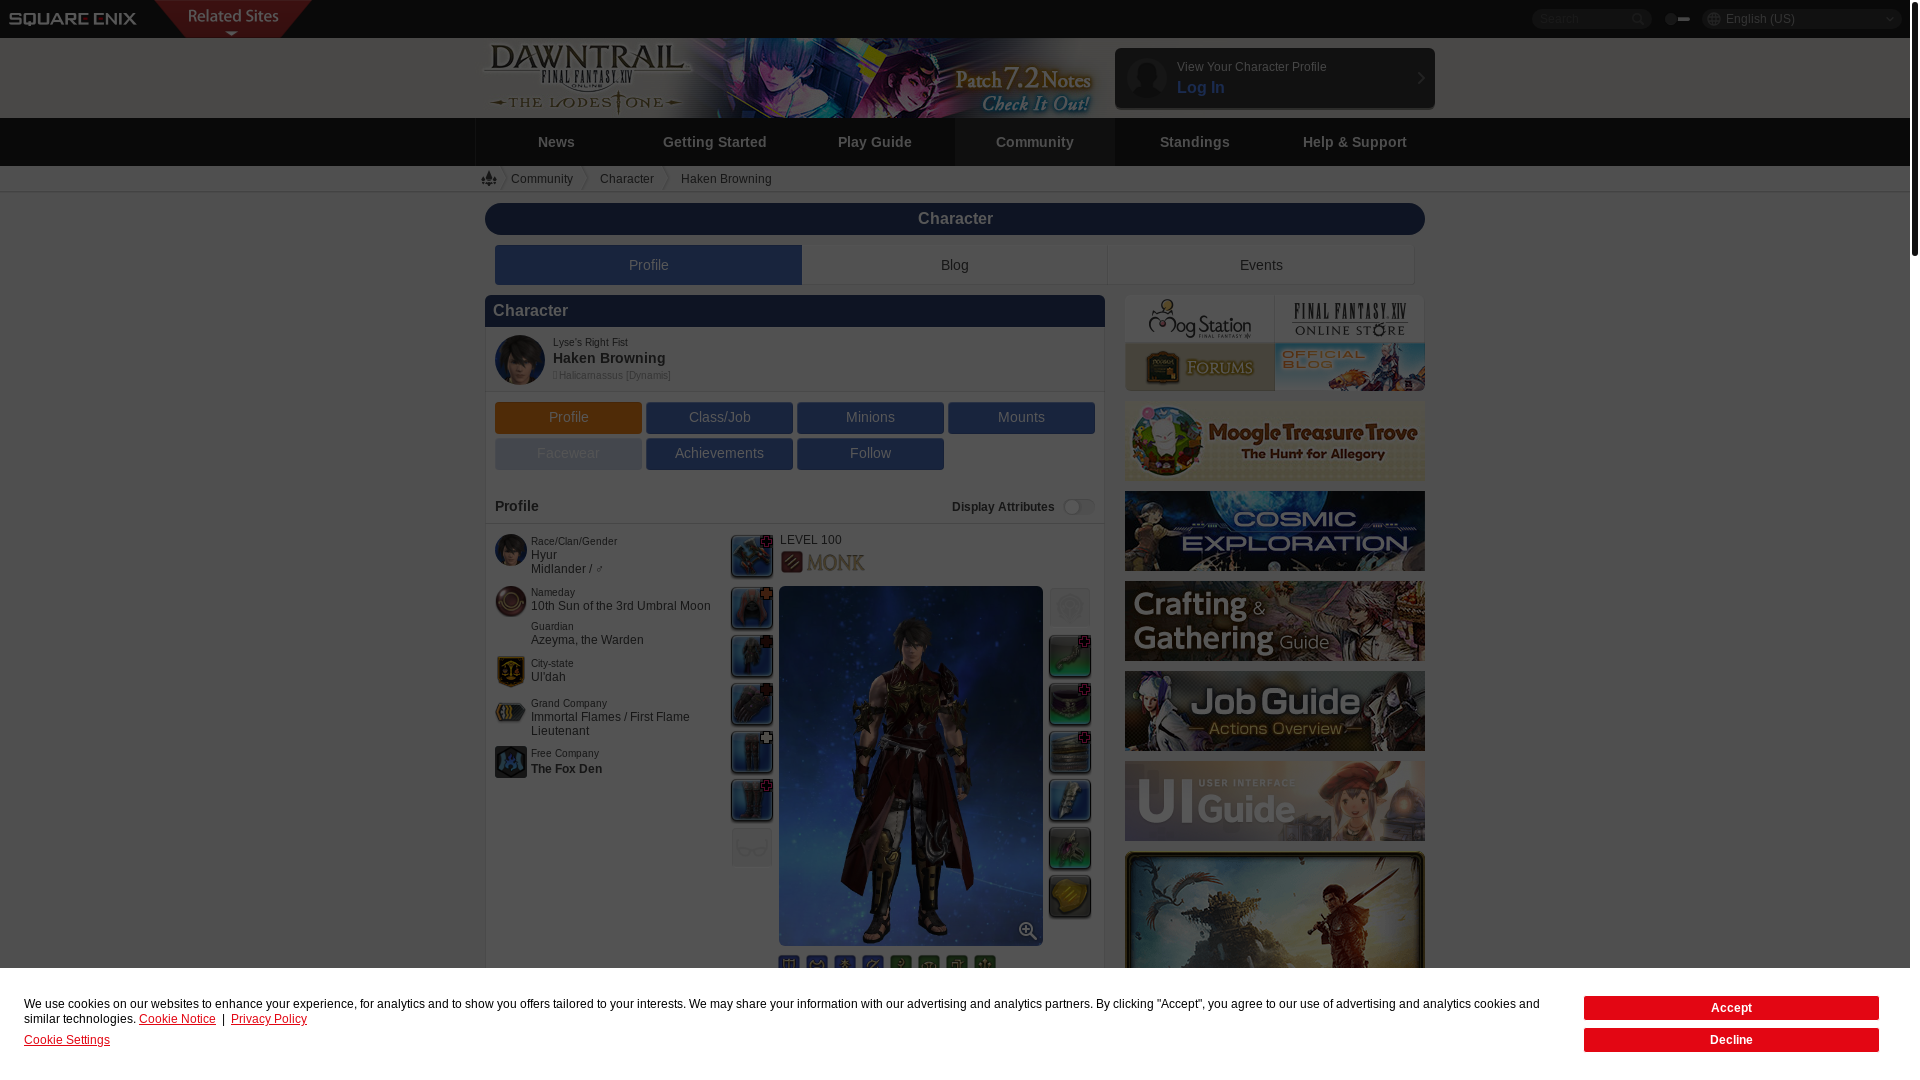The image size is (1920, 1080).
Task: Select the bracelets accessory slot
Action: (1070, 752)
